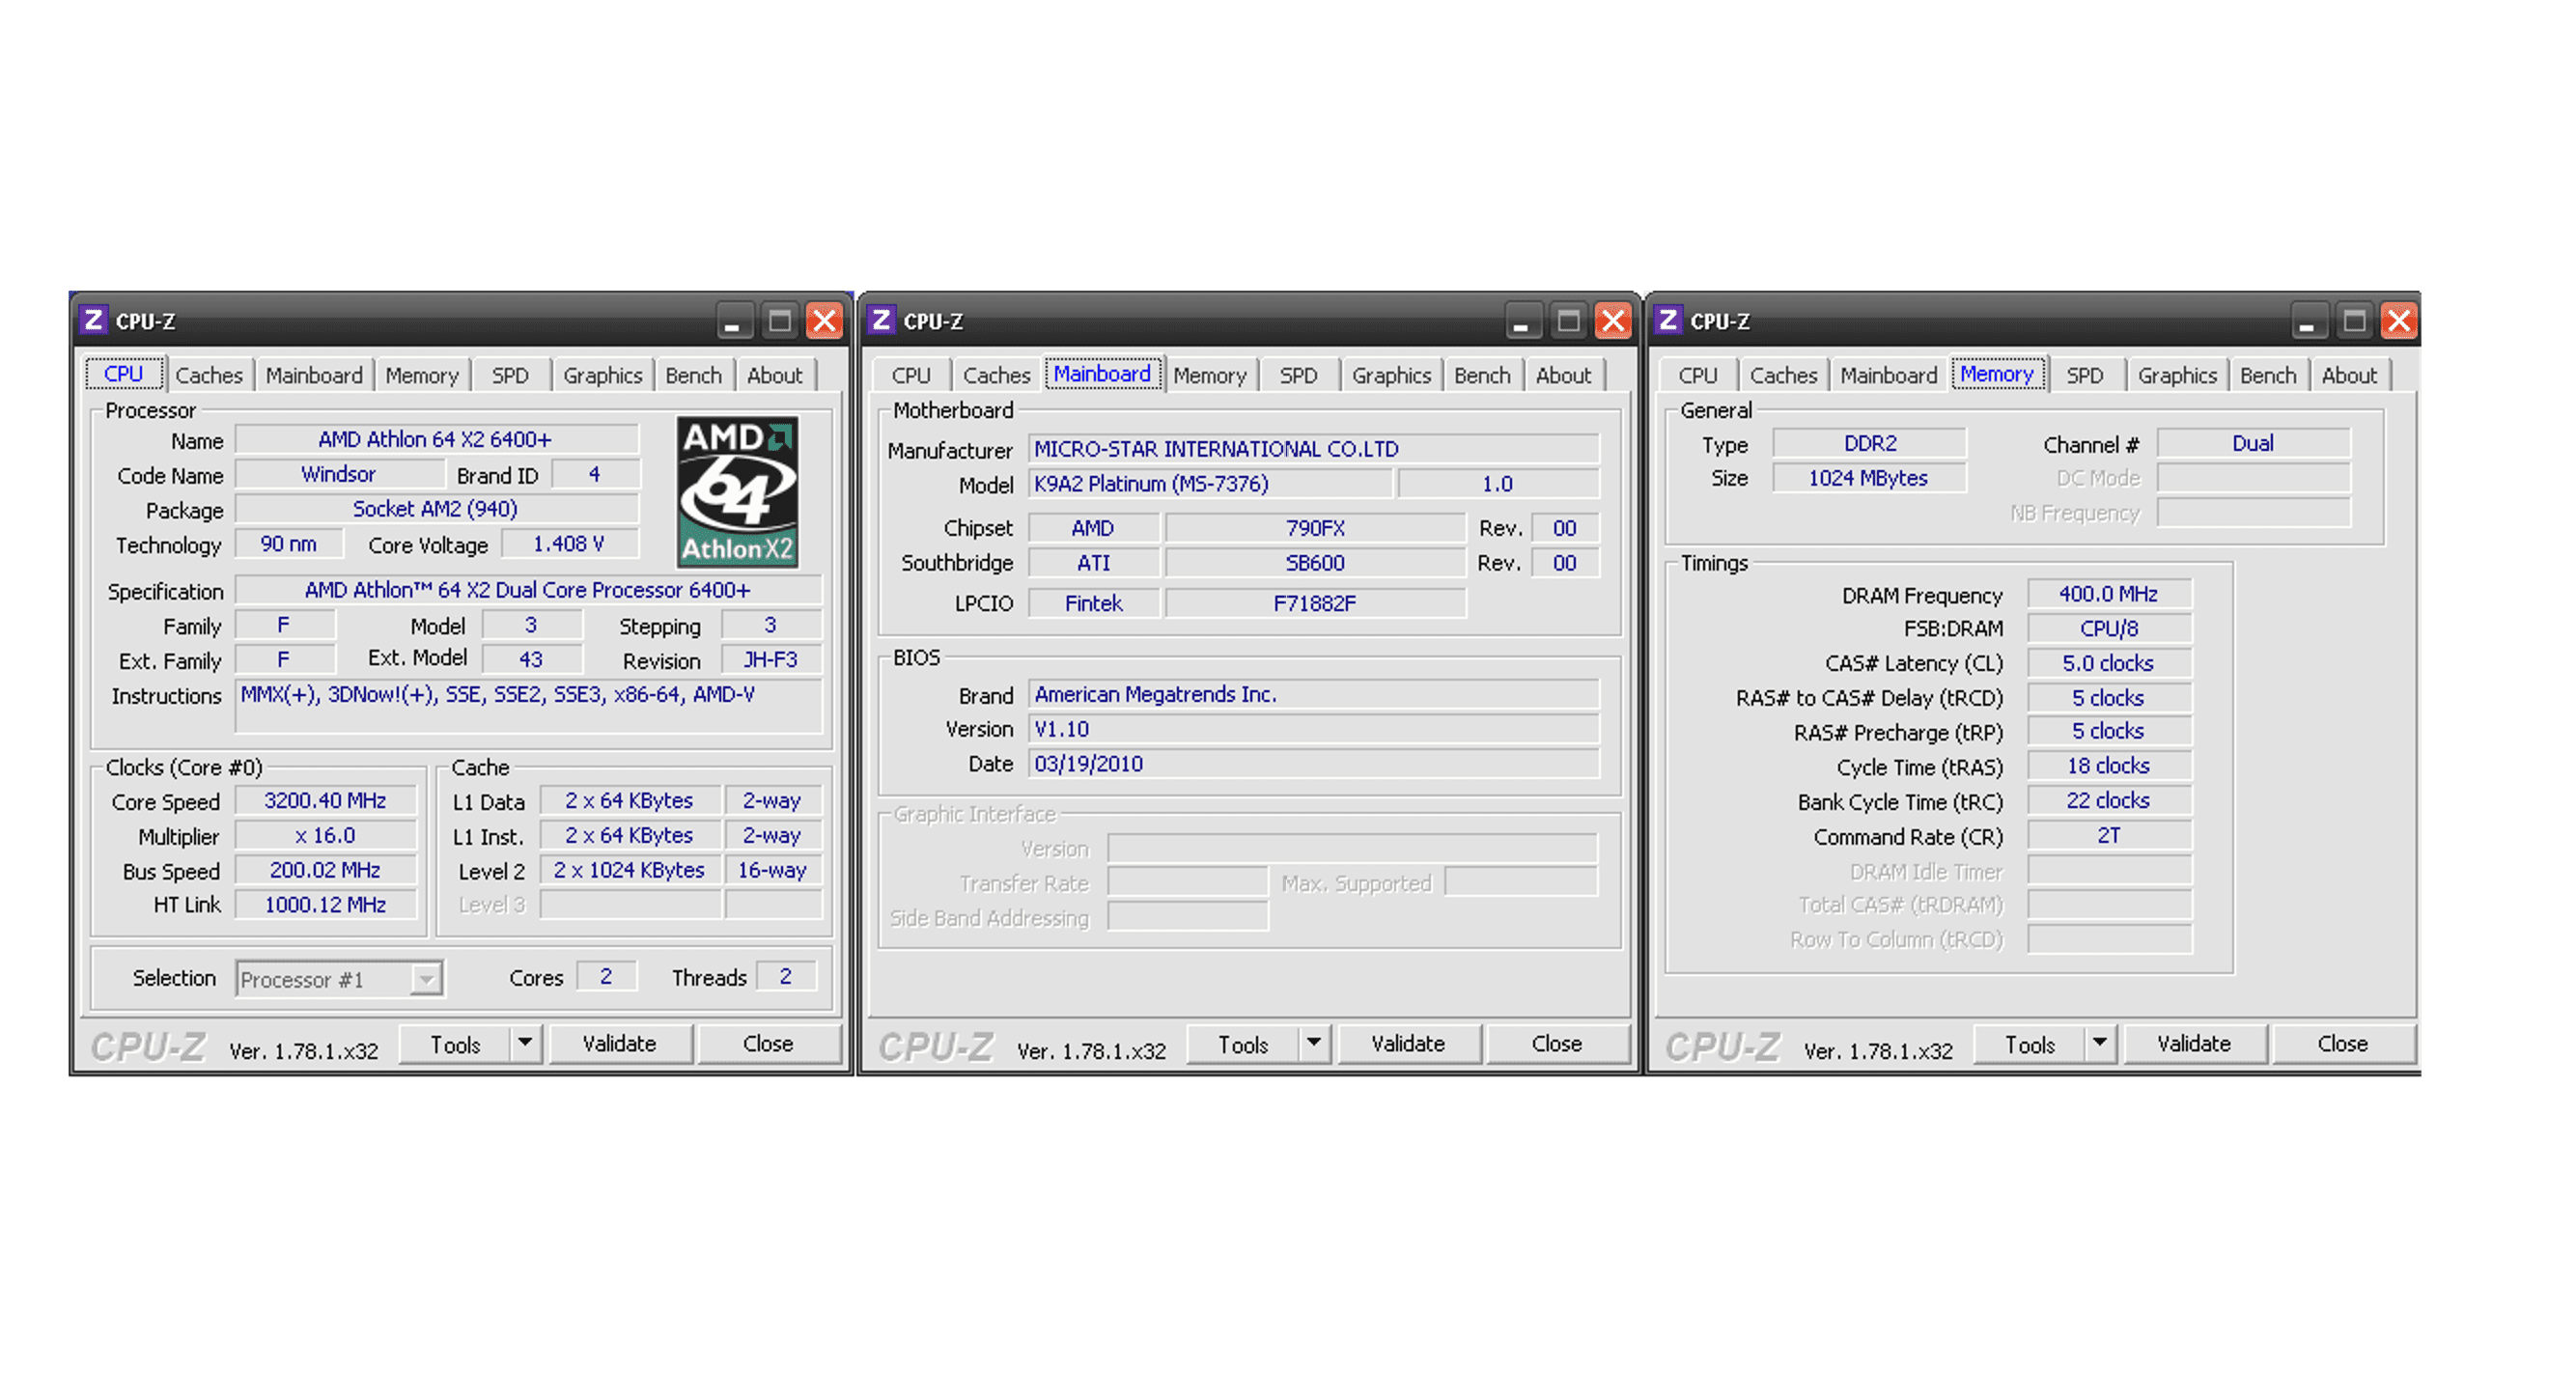The height and width of the screenshot is (1396, 2576).
Task: Click the LPCIO value F71882F
Action: [x=1315, y=603]
